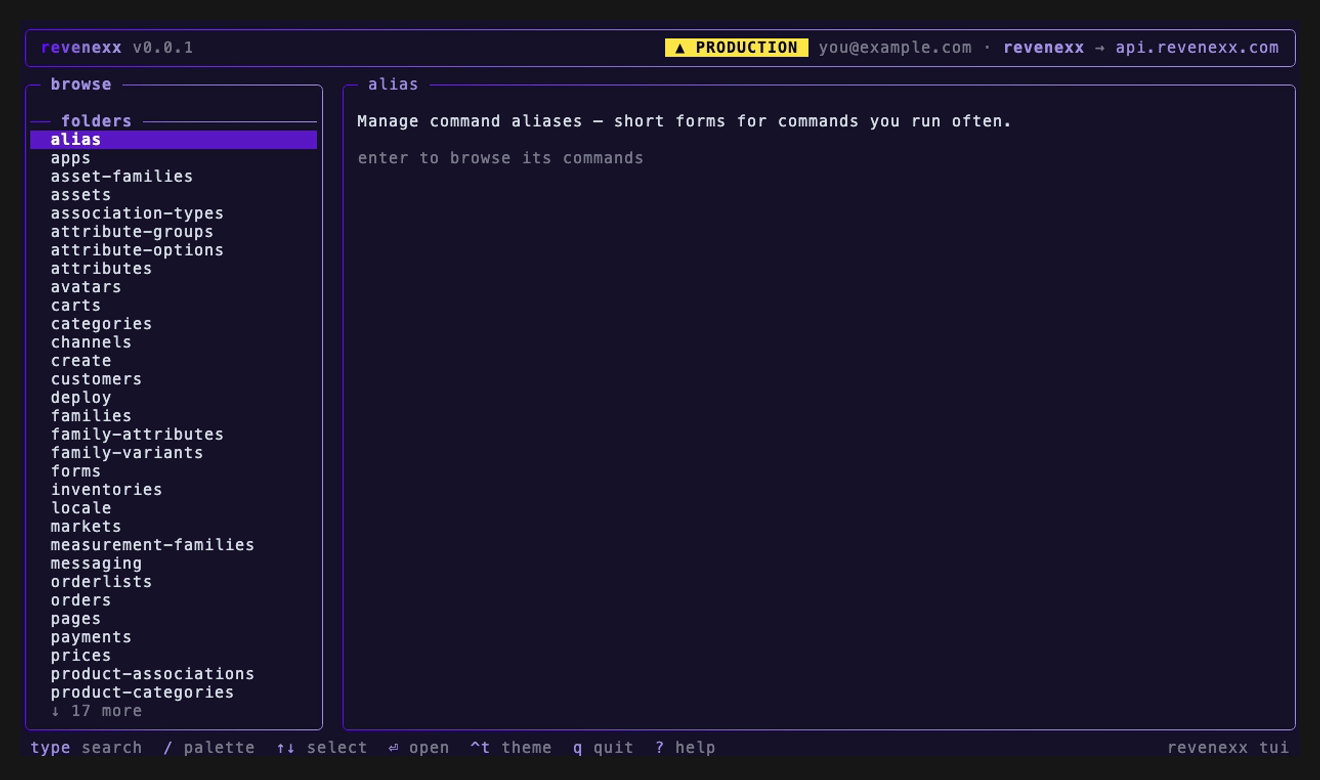
Task: Select the locale folder
Action: (x=173, y=508)
